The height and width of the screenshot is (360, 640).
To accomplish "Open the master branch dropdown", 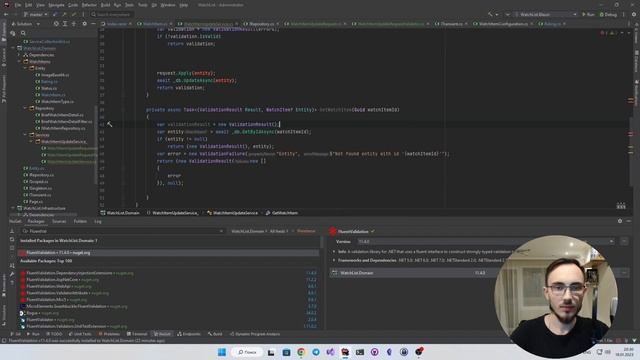I will pos(36,14).
